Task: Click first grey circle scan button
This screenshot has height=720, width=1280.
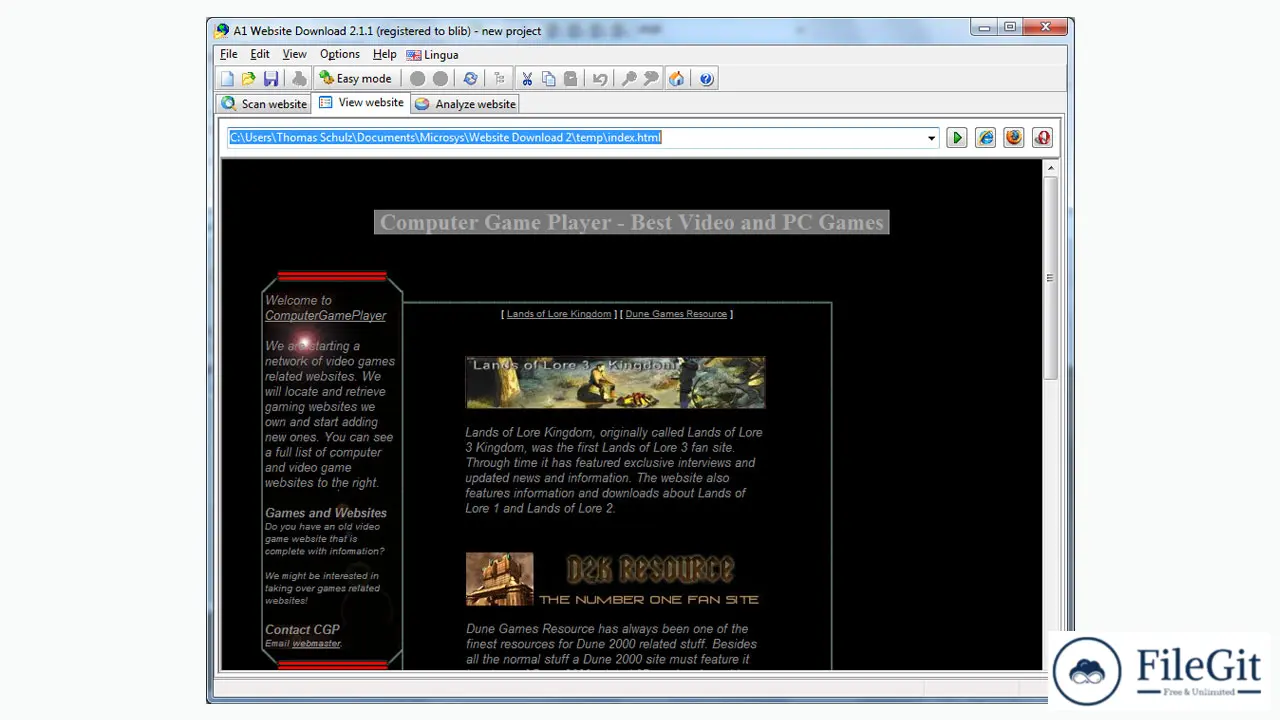Action: [x=417, y=79]
